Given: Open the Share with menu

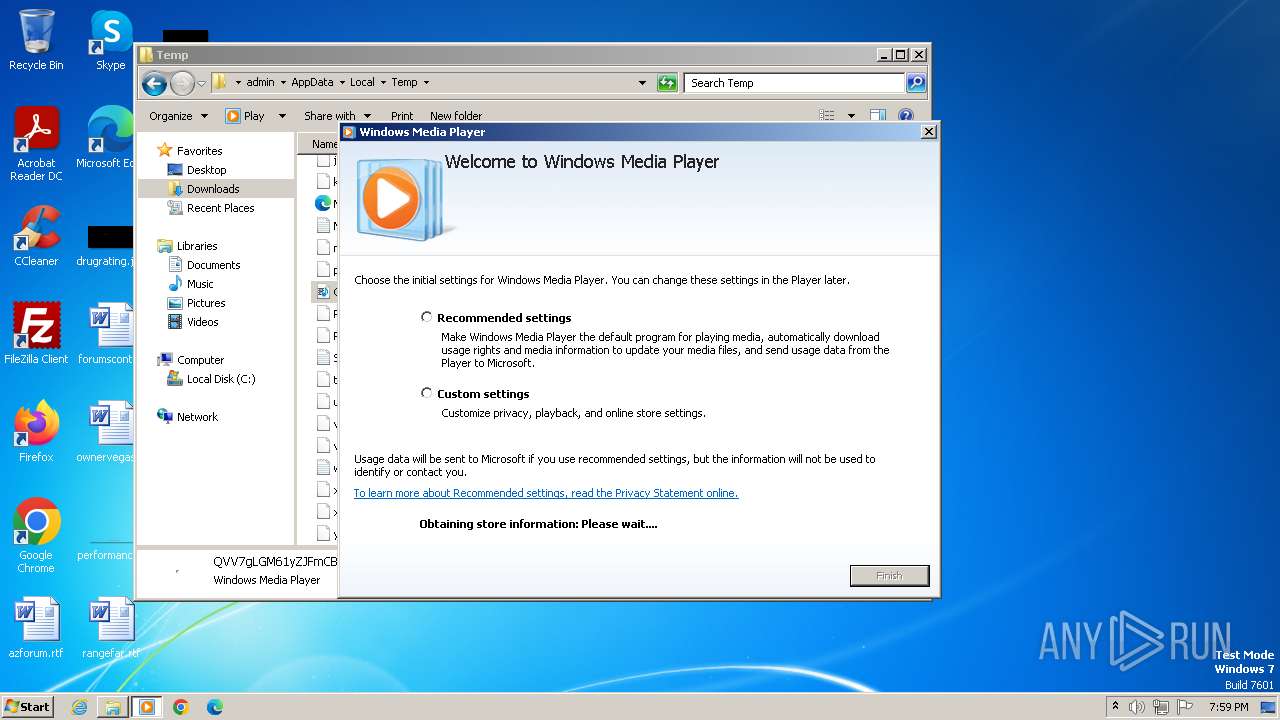Looking at the screenshot, I should 338,116.
